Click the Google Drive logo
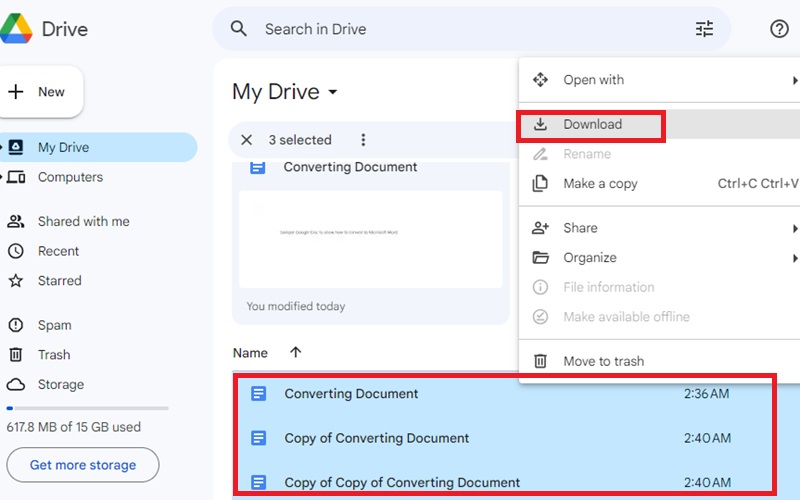This screenshot has height=500, width=800. pos(16,29)
